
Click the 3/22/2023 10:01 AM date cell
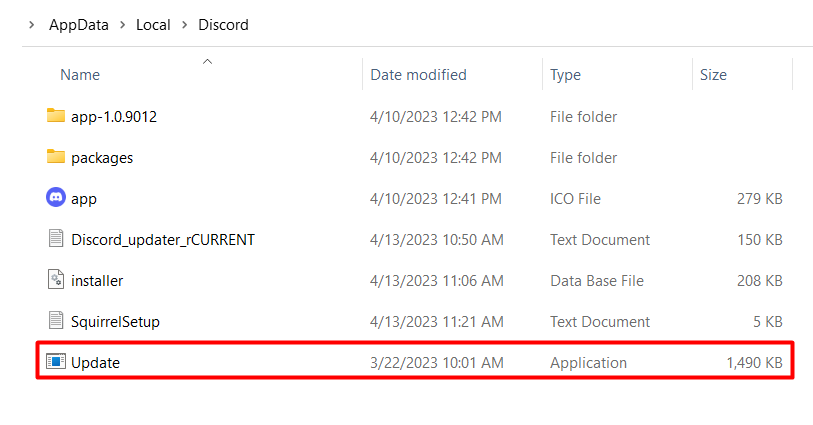[x=437, y=362]
